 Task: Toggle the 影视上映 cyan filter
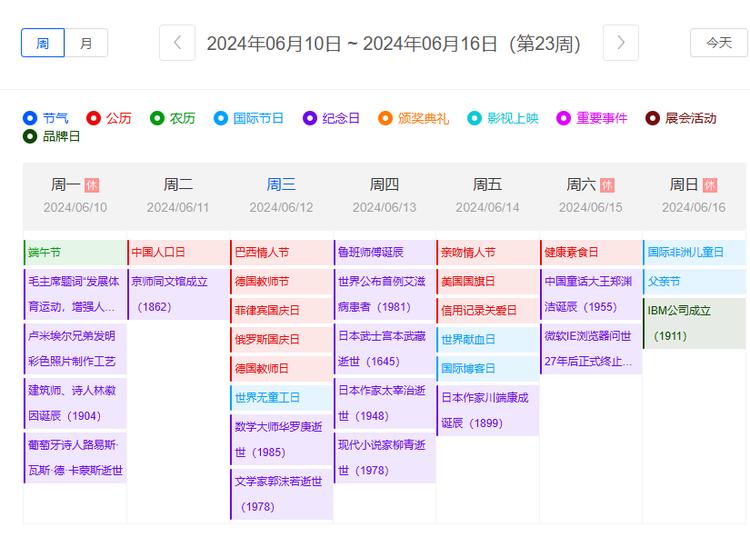pos(475,118)
